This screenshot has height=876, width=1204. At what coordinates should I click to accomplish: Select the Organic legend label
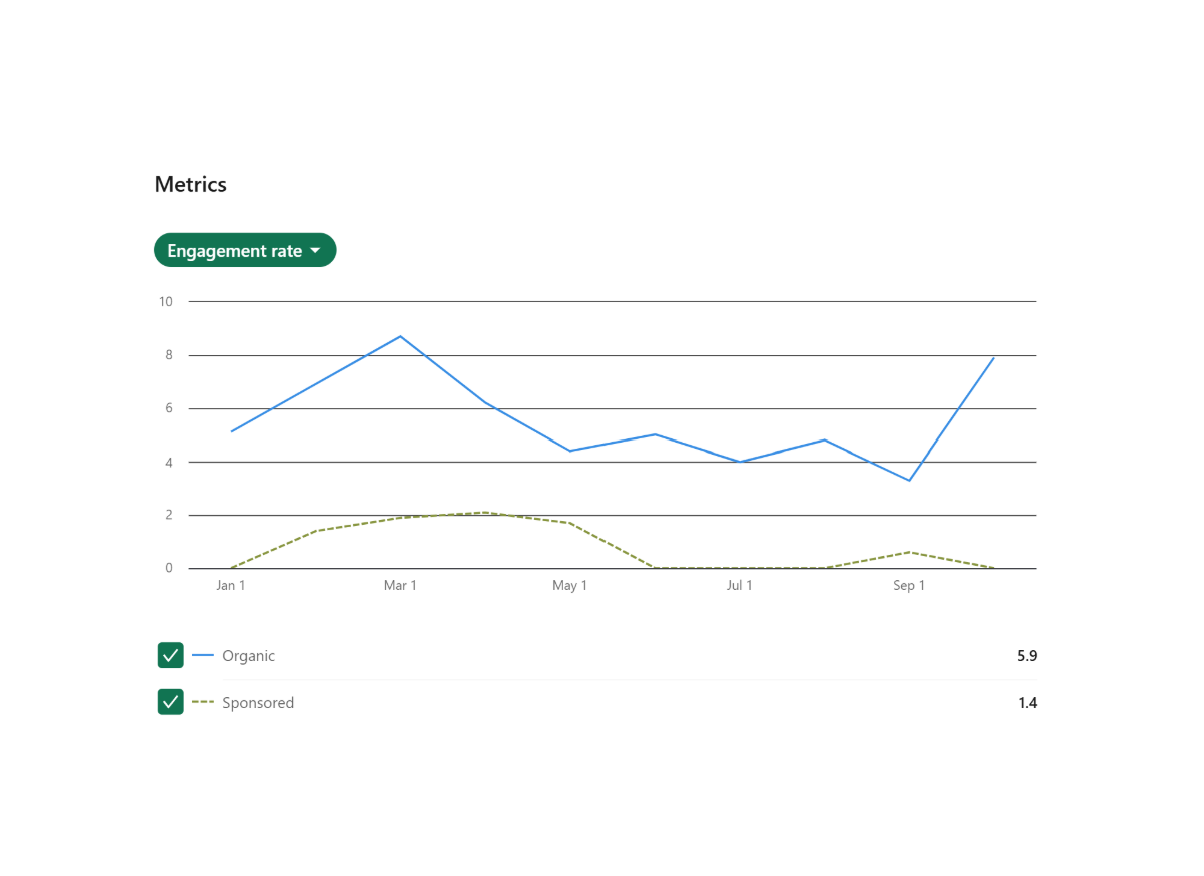pyautogui.click(x=248, y=655)
